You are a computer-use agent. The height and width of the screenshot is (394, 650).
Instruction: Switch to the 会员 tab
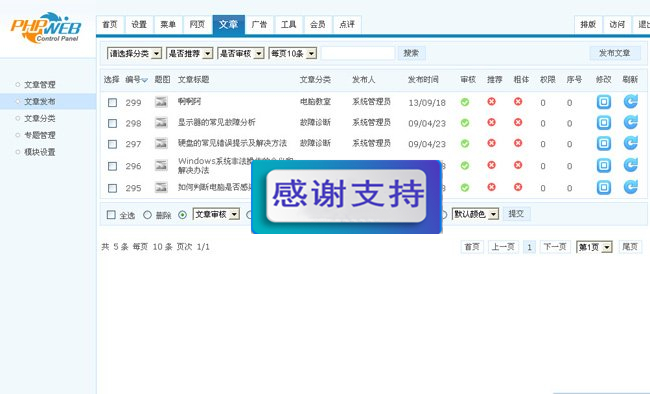318,25
